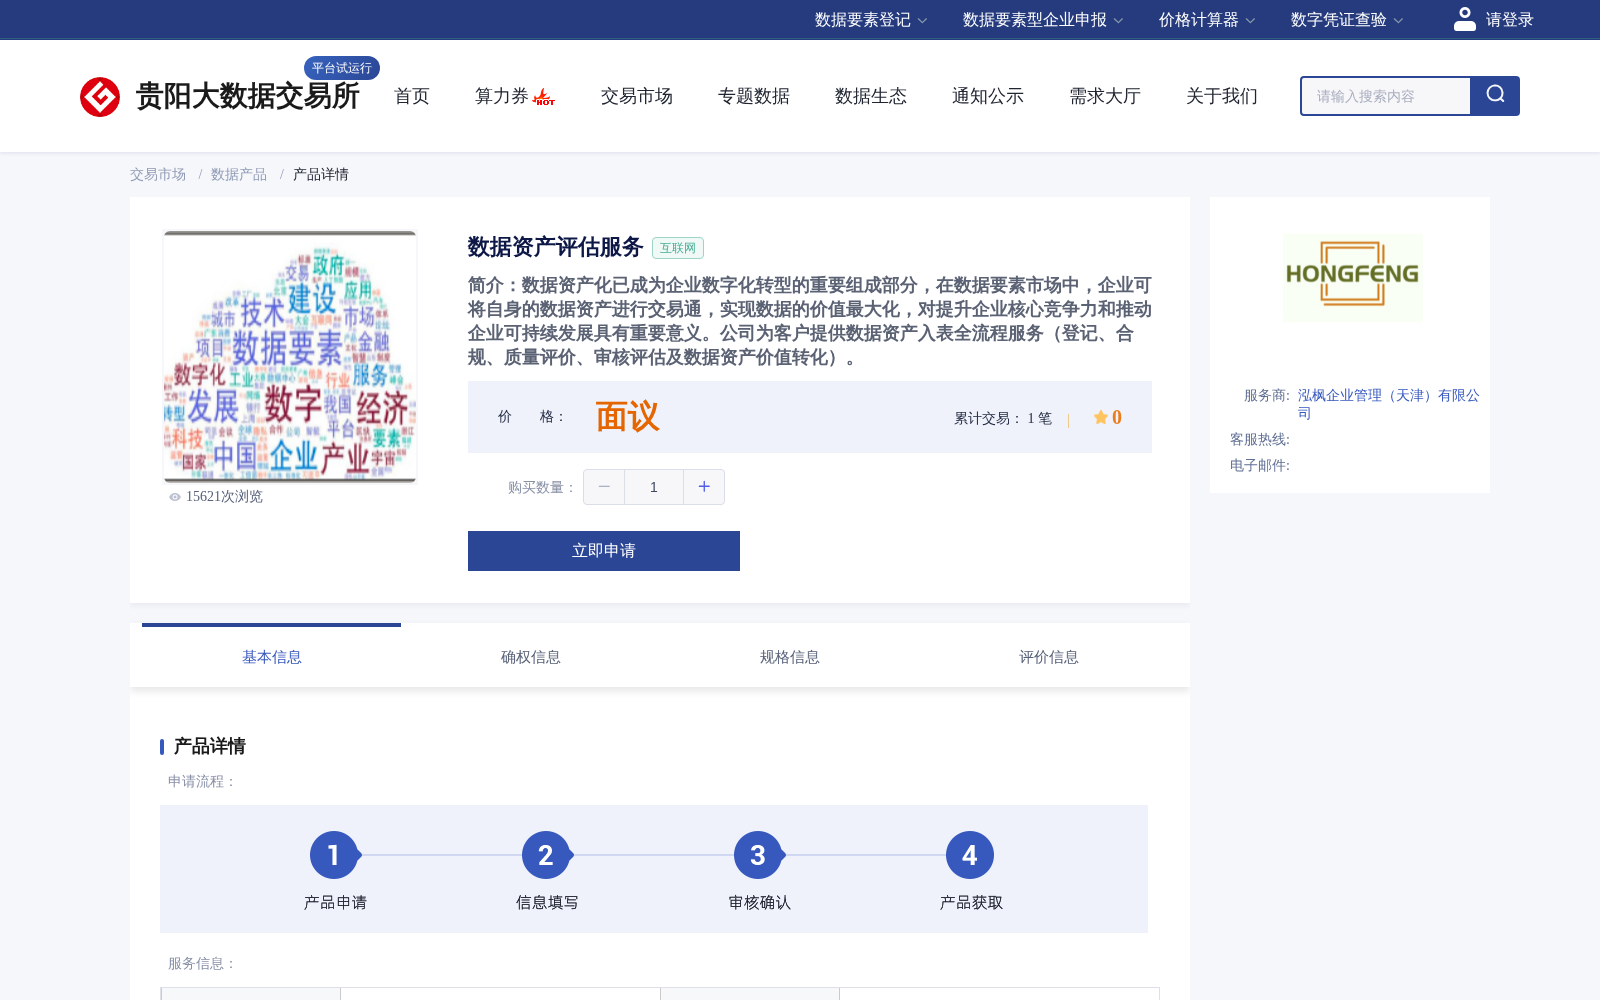Click the 互联网 category tag
The width and height of the screenshot is (1600, 1000).
(x=678, y=248)
